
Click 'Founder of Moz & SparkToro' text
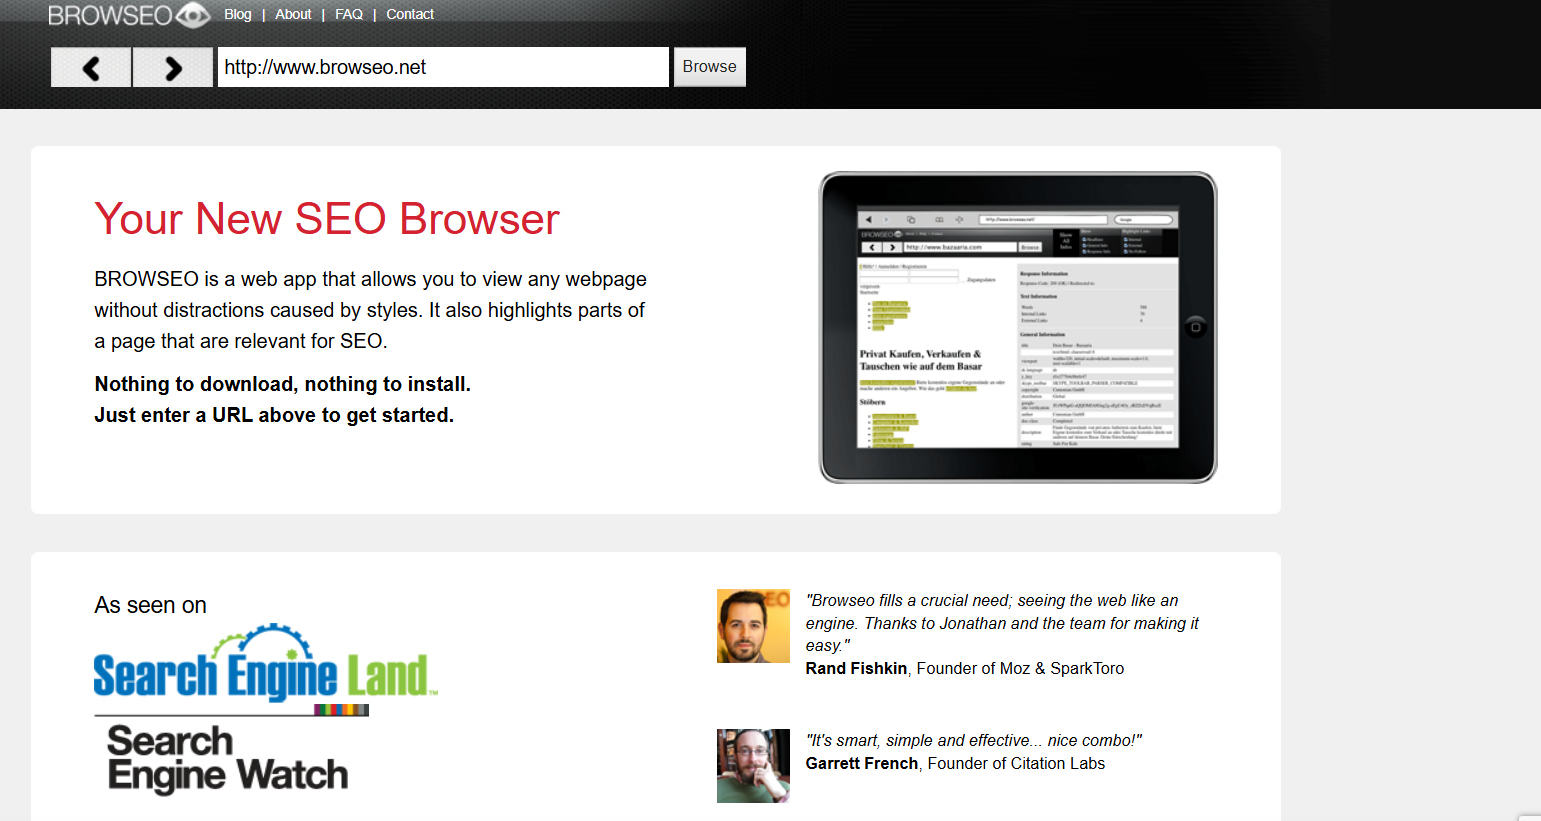click(x=1020, y=668)
